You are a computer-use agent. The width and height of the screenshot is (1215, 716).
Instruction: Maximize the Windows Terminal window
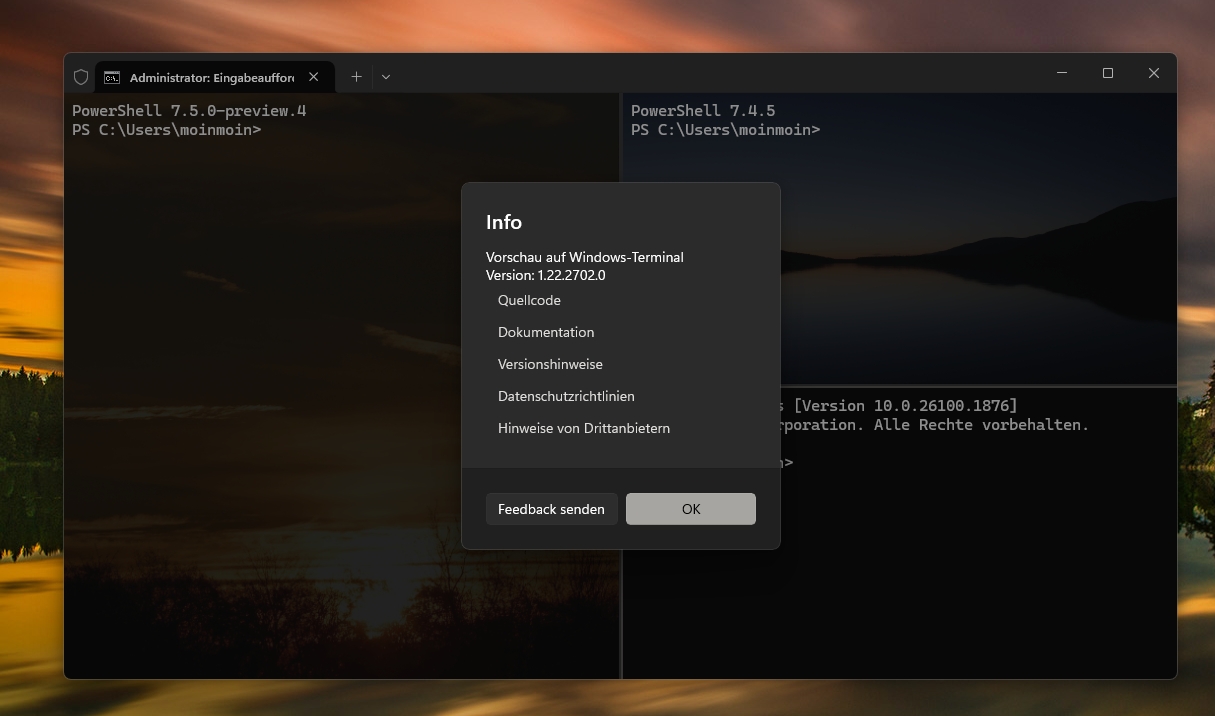[1108, 73]
